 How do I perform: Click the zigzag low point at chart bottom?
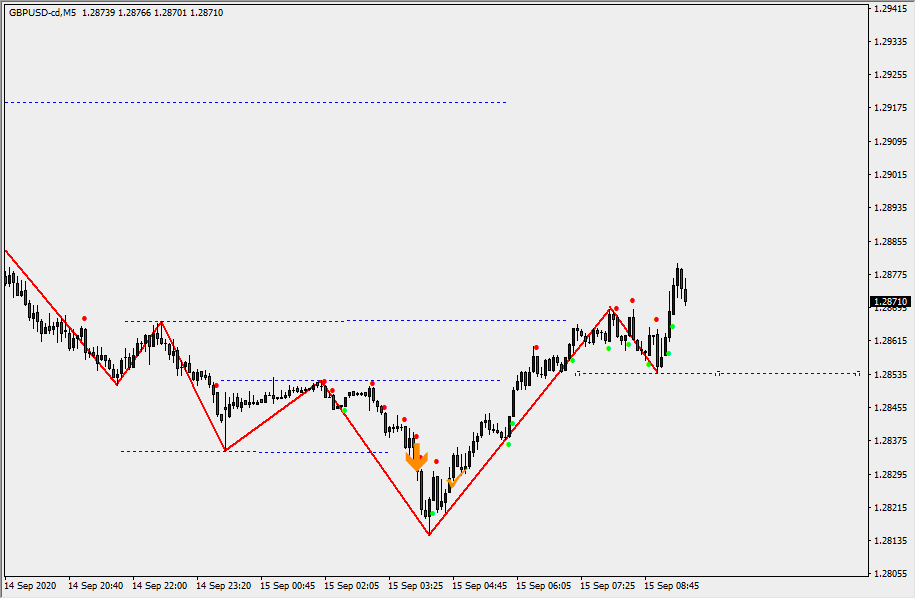tap(429, 534)
